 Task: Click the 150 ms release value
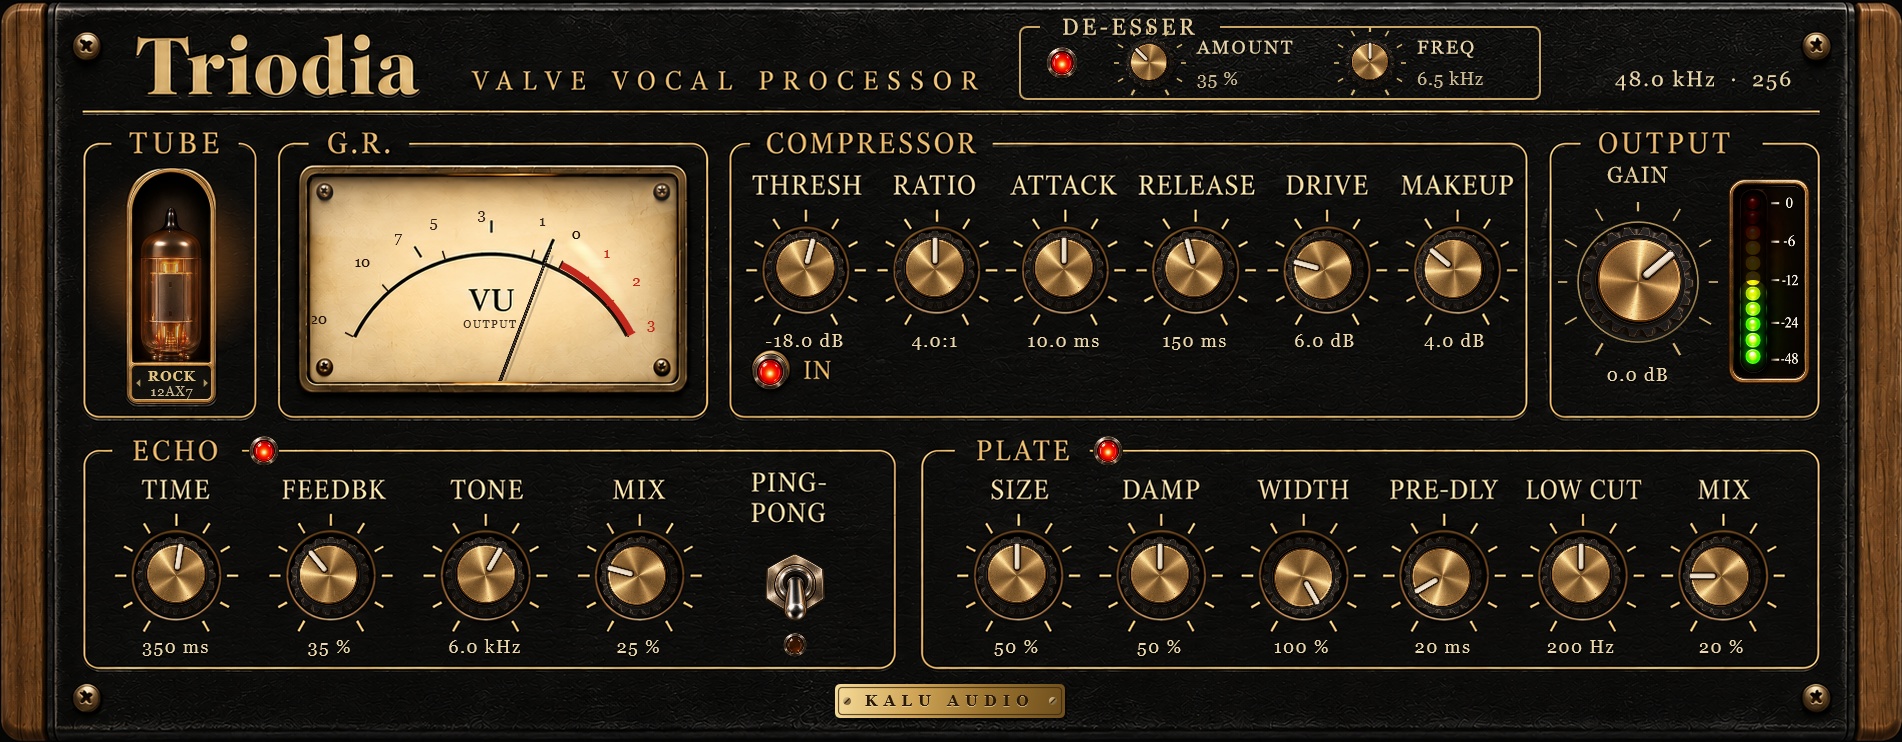(1194, 341)
